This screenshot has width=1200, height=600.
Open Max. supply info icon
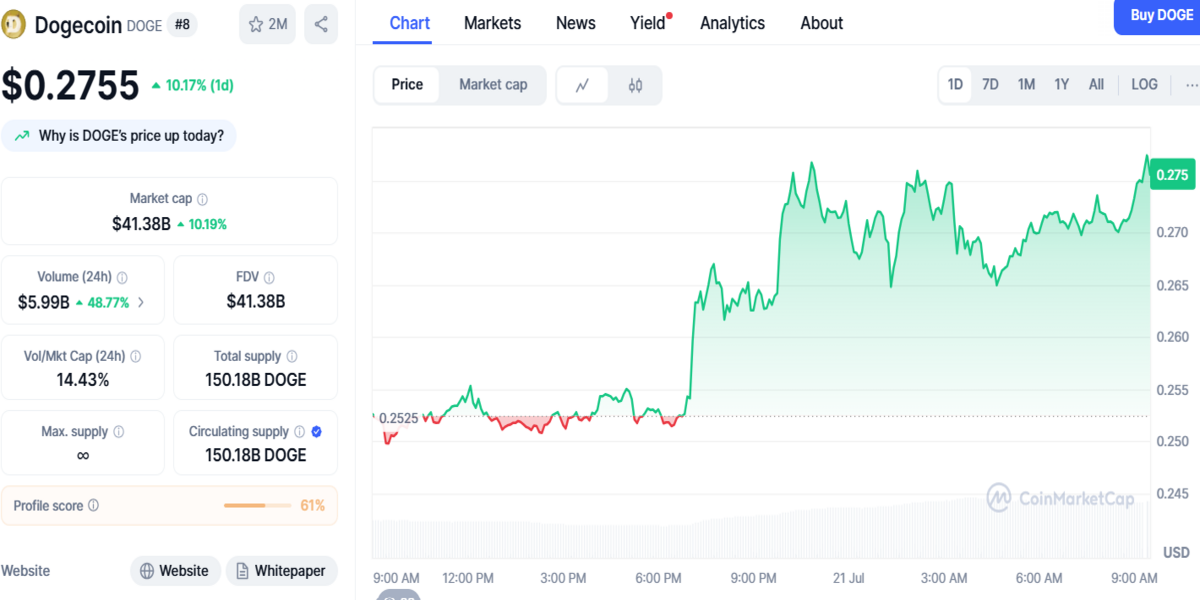click(x=118, y=432)
